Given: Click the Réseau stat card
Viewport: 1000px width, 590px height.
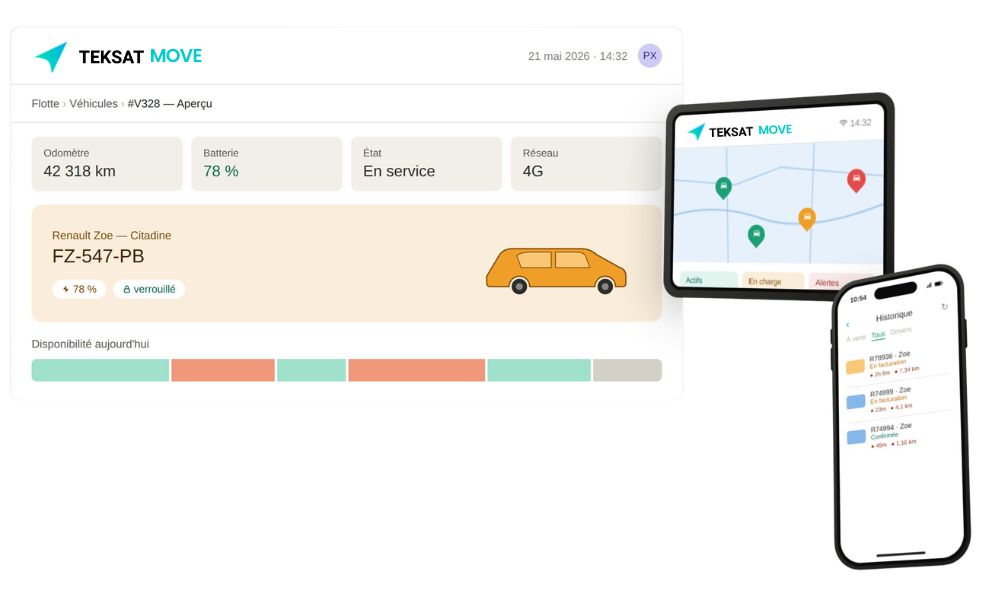Looking at the screenshot, I should (x=586, y=163).
